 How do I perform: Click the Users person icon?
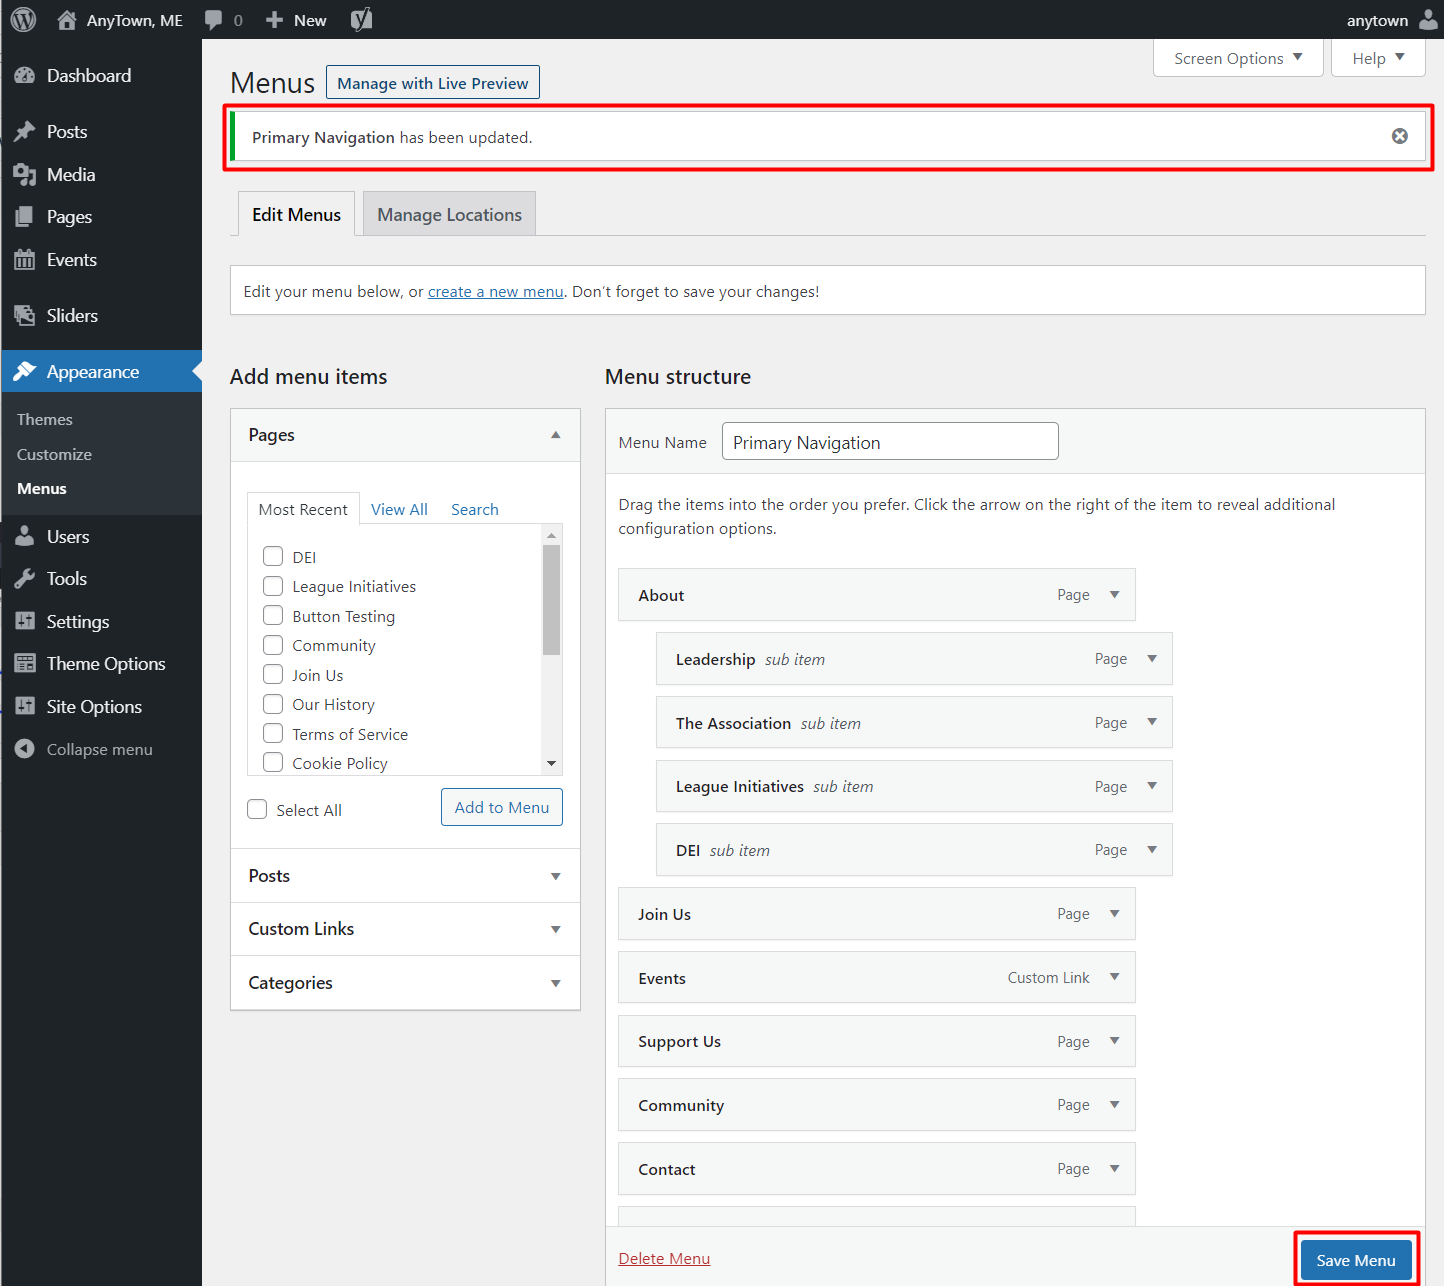tap(25, 537)
